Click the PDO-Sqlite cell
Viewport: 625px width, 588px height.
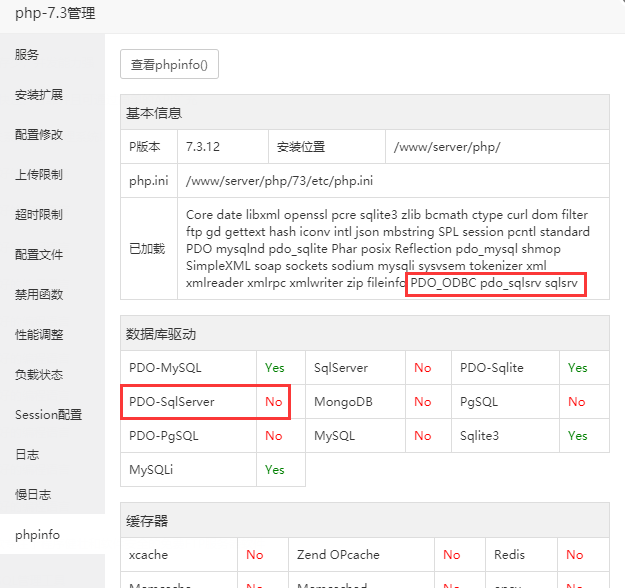pyautogui.click(x=505, y=368)
